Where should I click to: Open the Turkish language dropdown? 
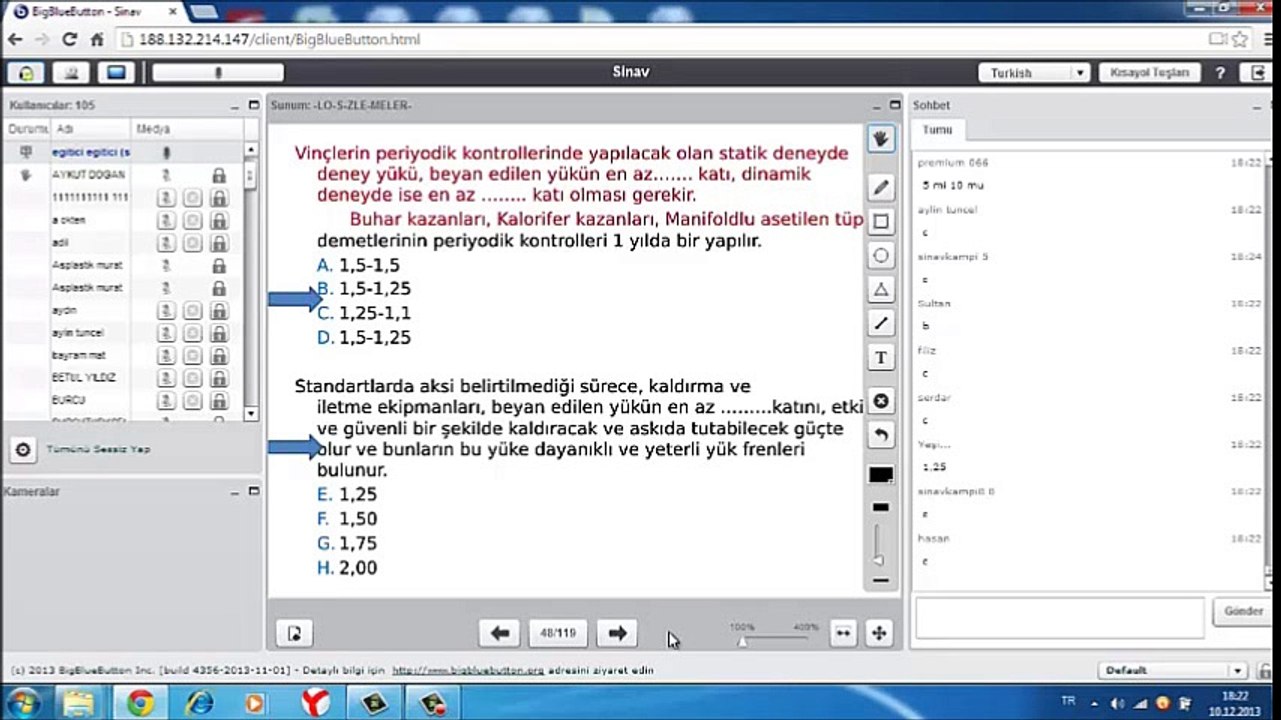[x=1034, y=73]
